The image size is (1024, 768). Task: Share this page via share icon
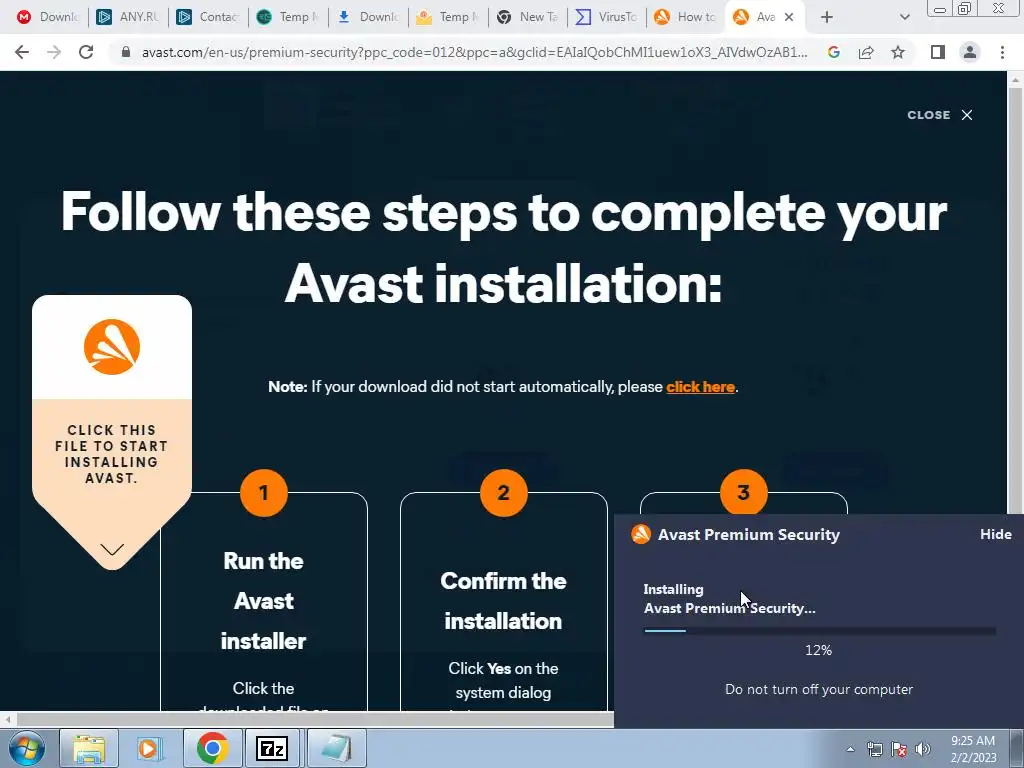[x=866, y=52]
